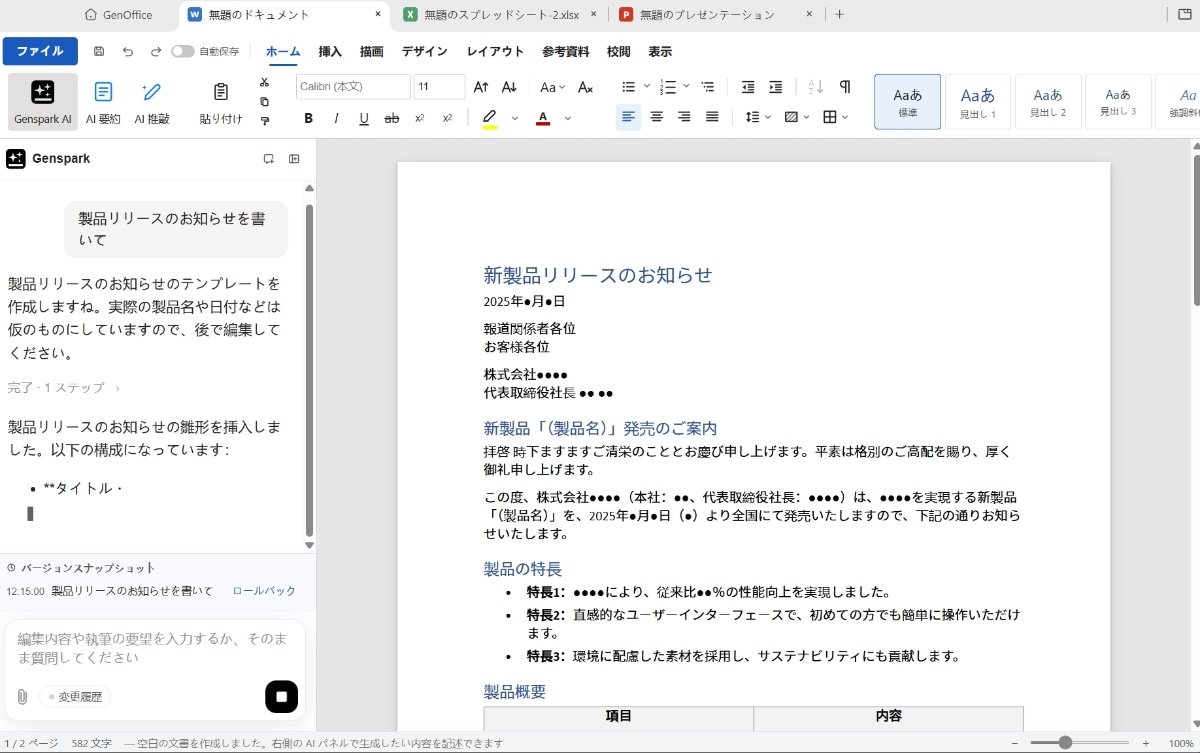Open the borders dropdown
This screenshot has height=753, width=1200.
tap(835, 117)
